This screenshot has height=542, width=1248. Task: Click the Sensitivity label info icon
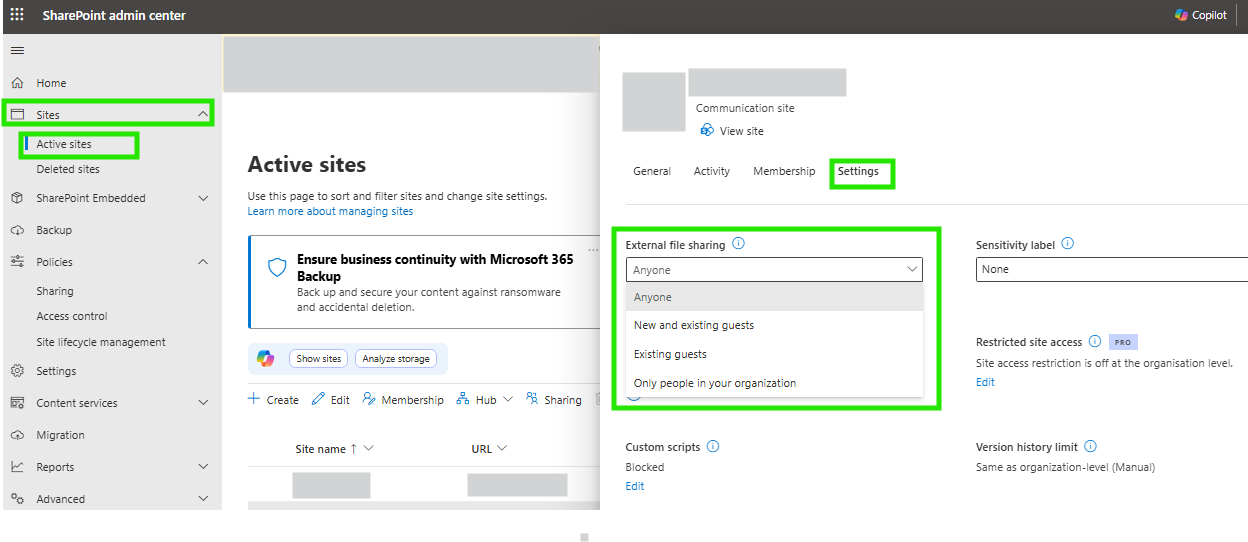coord(1068,243)
